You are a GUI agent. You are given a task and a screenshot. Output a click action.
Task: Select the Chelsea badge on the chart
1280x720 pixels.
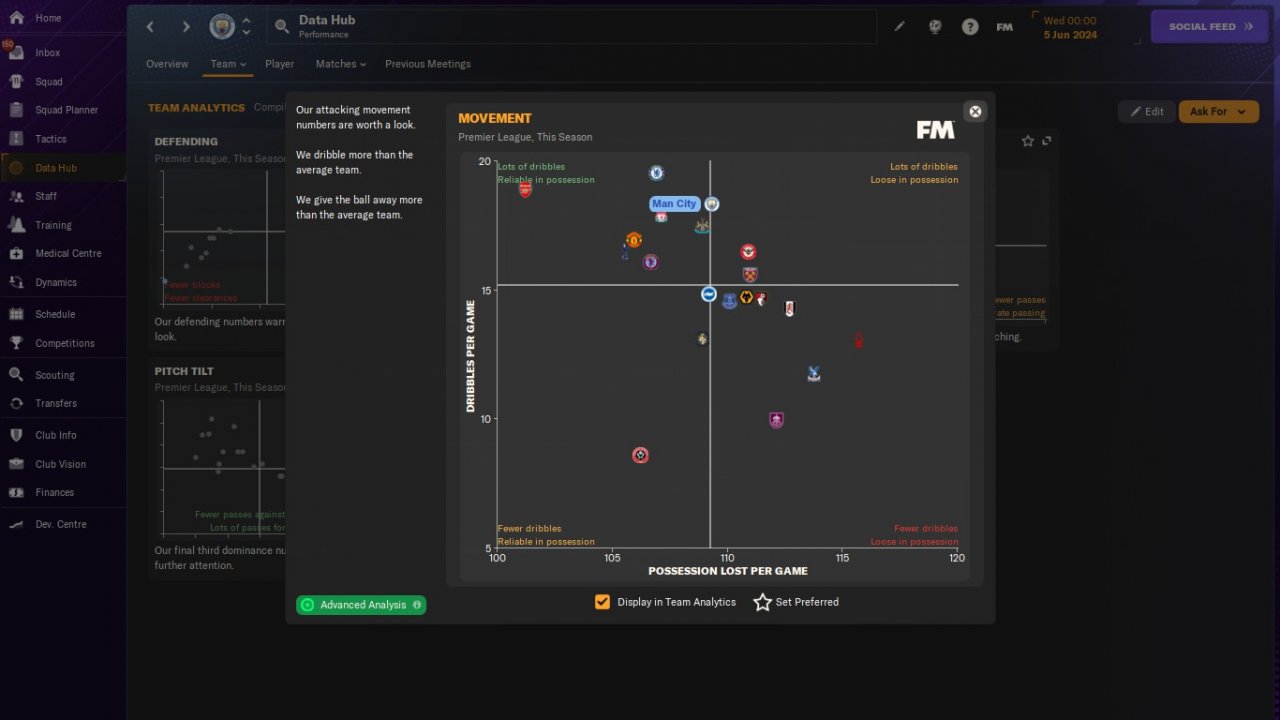pos(656,173)
